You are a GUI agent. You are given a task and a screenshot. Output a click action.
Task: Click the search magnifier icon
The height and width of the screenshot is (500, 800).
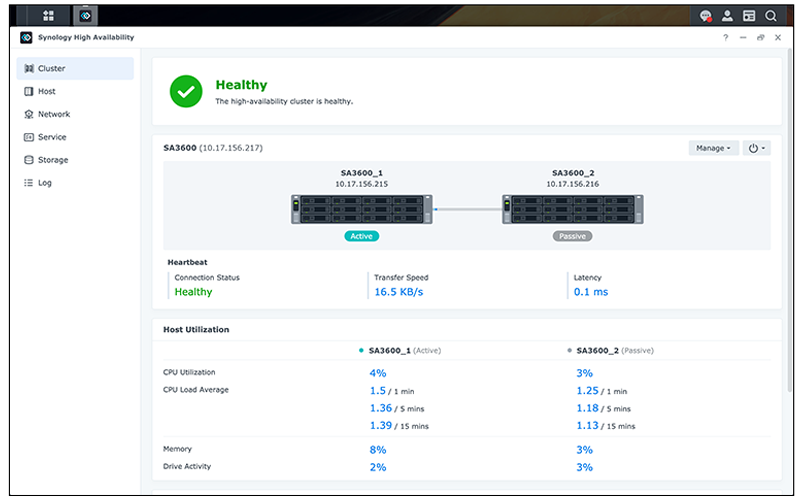pos(771,16)
